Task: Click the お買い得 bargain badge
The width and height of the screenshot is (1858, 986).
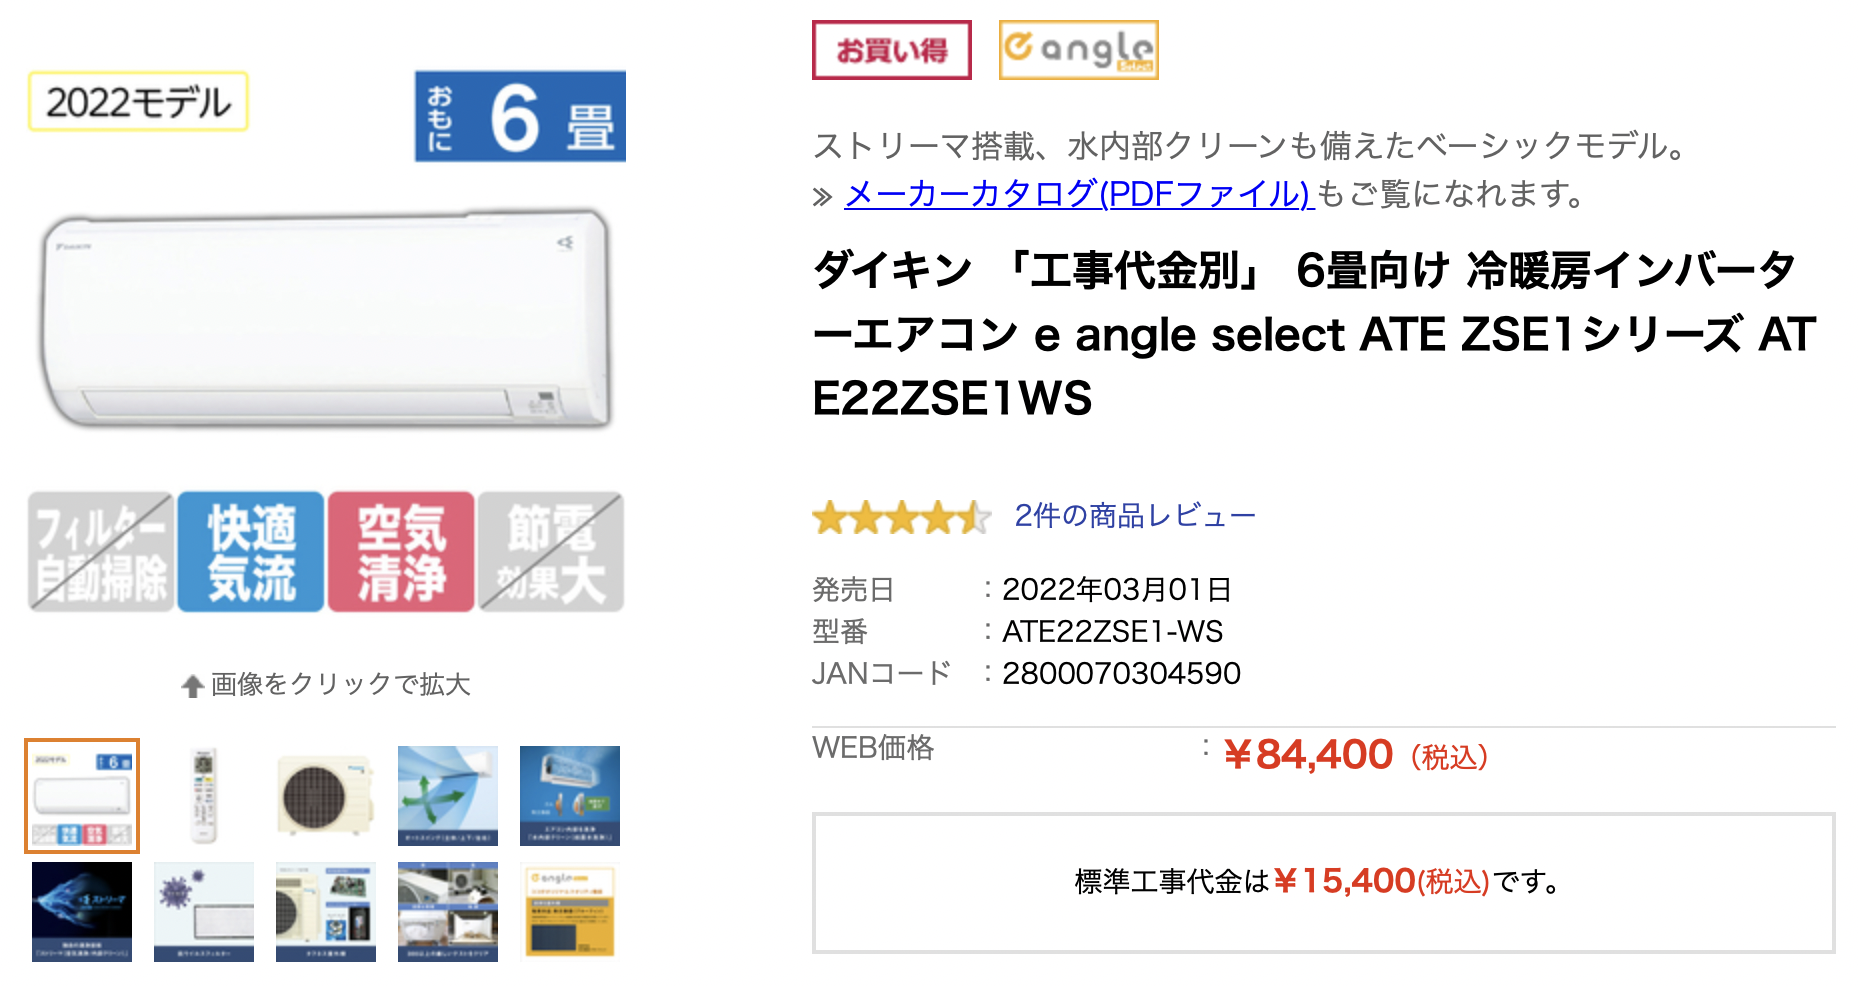Action: pos(891,50)
